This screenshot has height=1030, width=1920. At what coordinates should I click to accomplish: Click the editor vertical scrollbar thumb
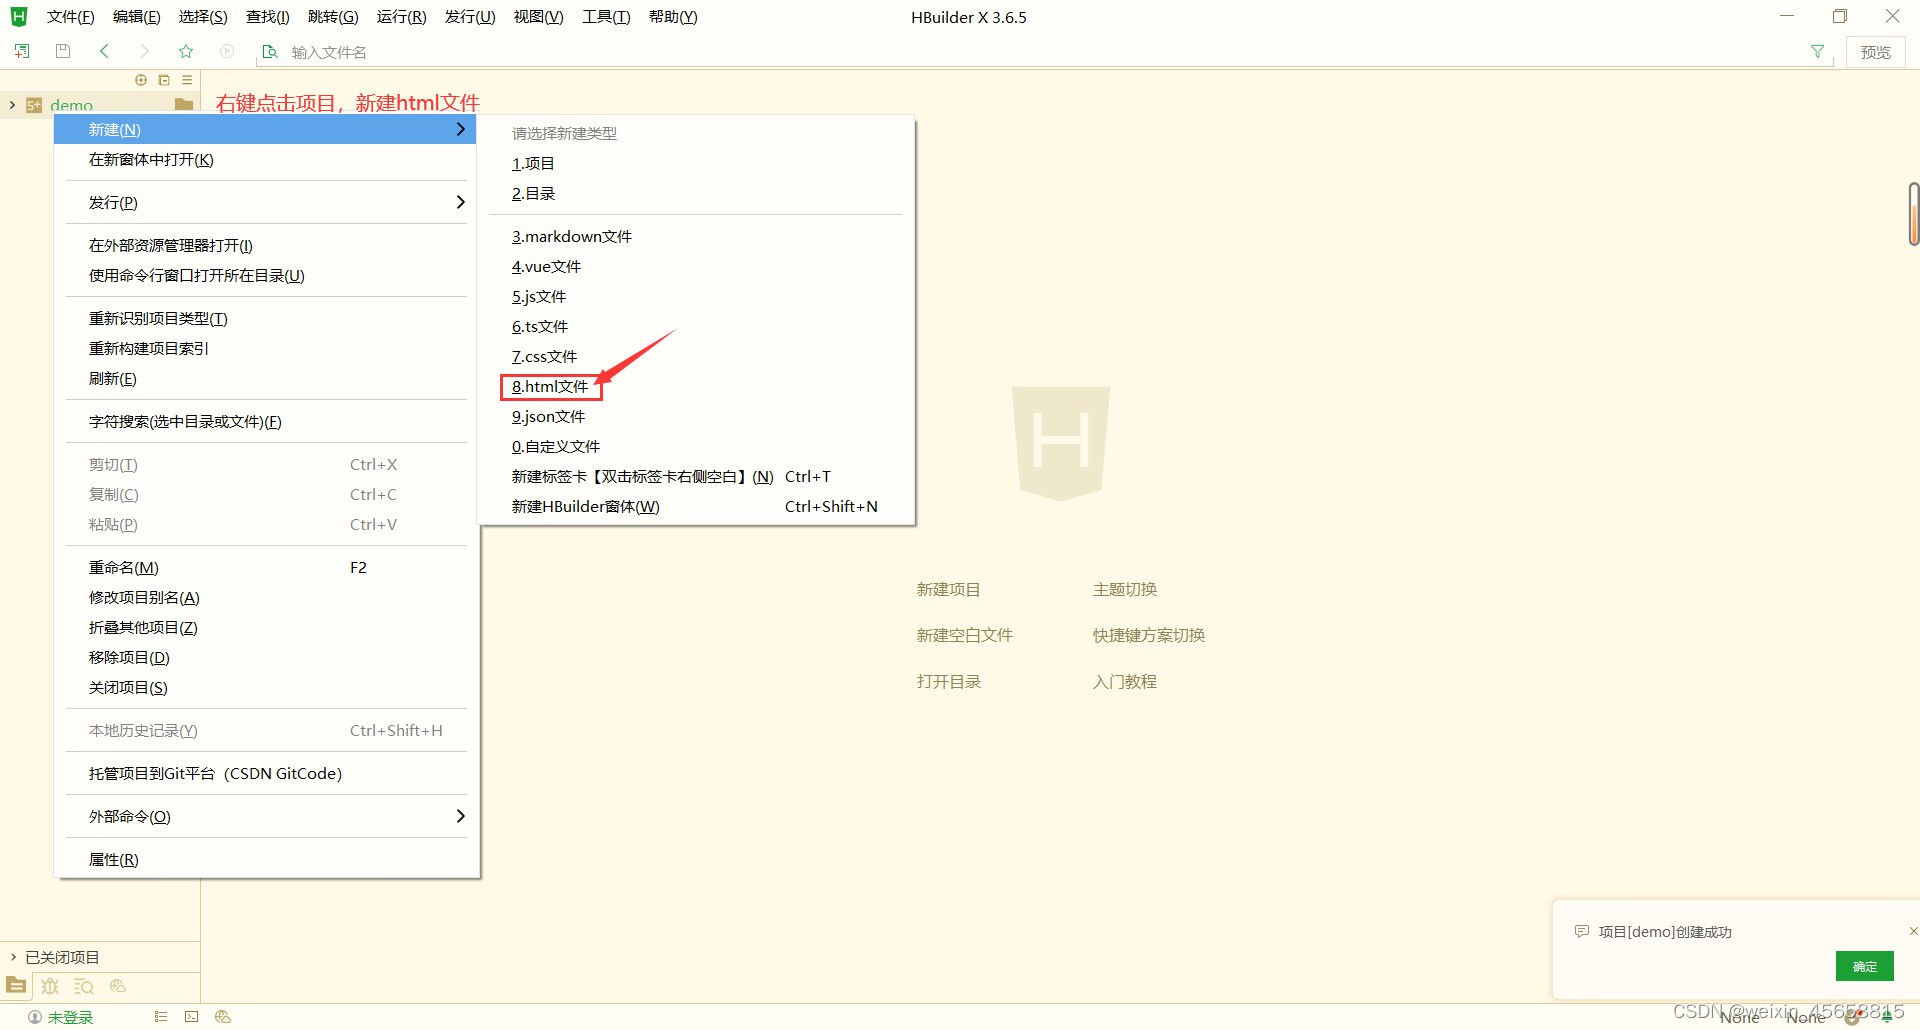pyautogui.click(x=1913, y=214)
